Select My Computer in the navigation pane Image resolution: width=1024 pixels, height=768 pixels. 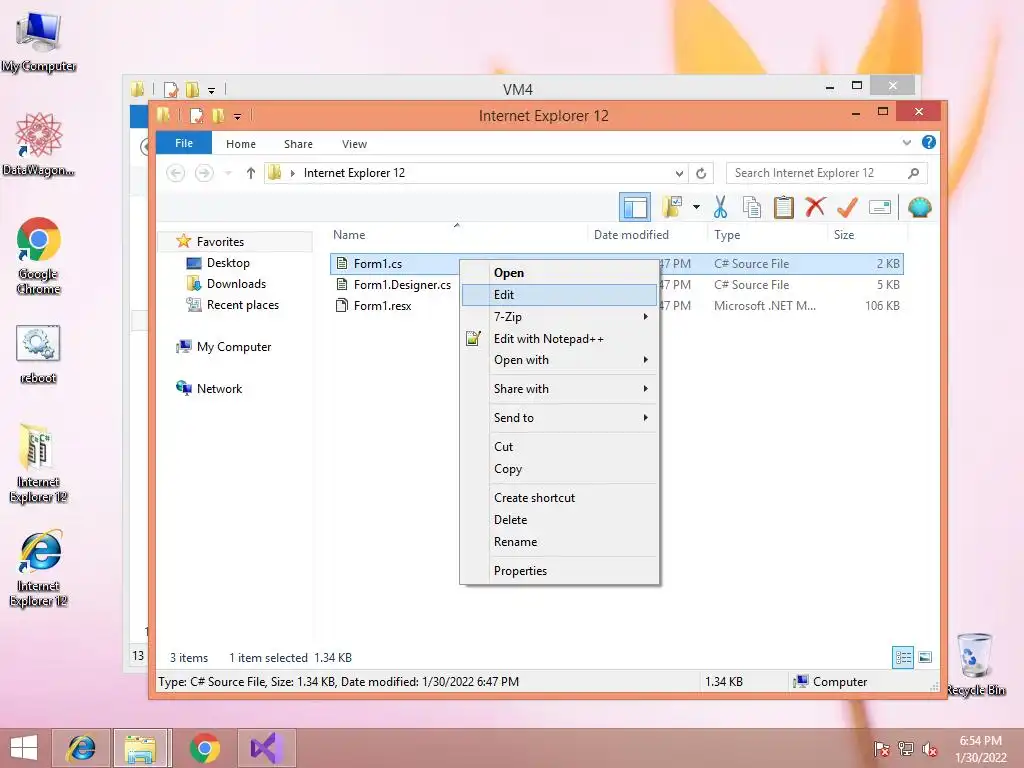pyautogui.click(x=234, y=347)
